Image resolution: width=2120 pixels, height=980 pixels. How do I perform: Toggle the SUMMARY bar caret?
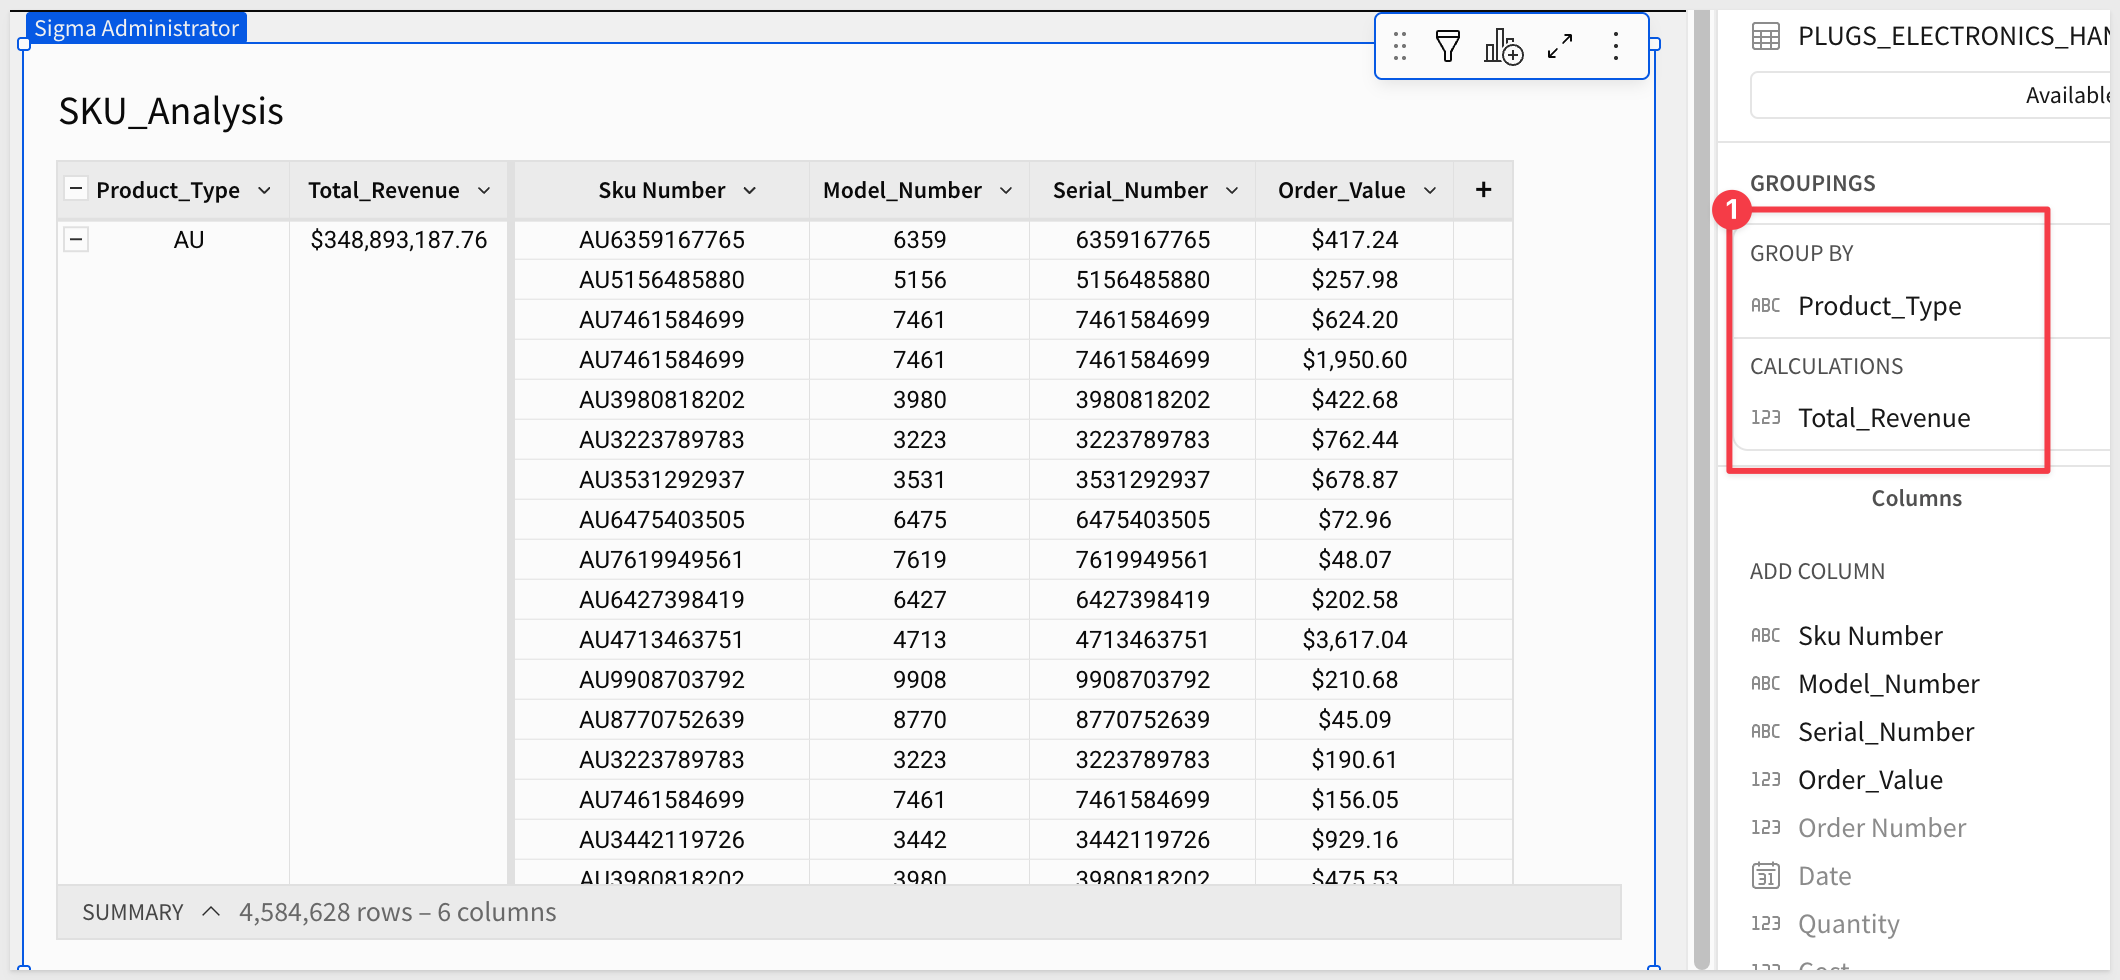pyautogui.click(x=211, y=912)
